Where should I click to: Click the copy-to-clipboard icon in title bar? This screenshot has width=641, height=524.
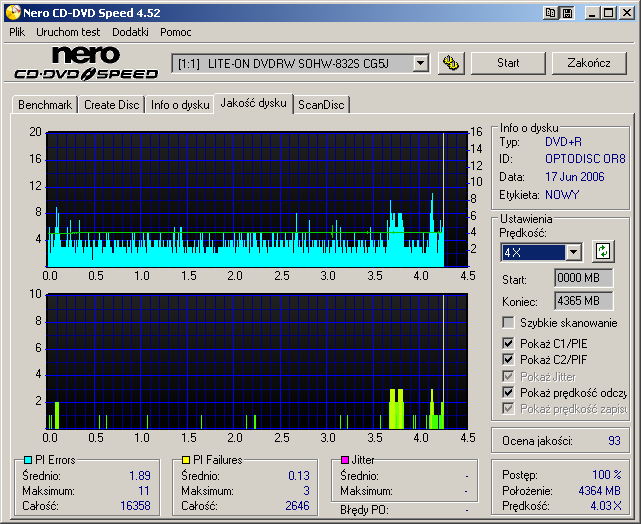(551, 13)
